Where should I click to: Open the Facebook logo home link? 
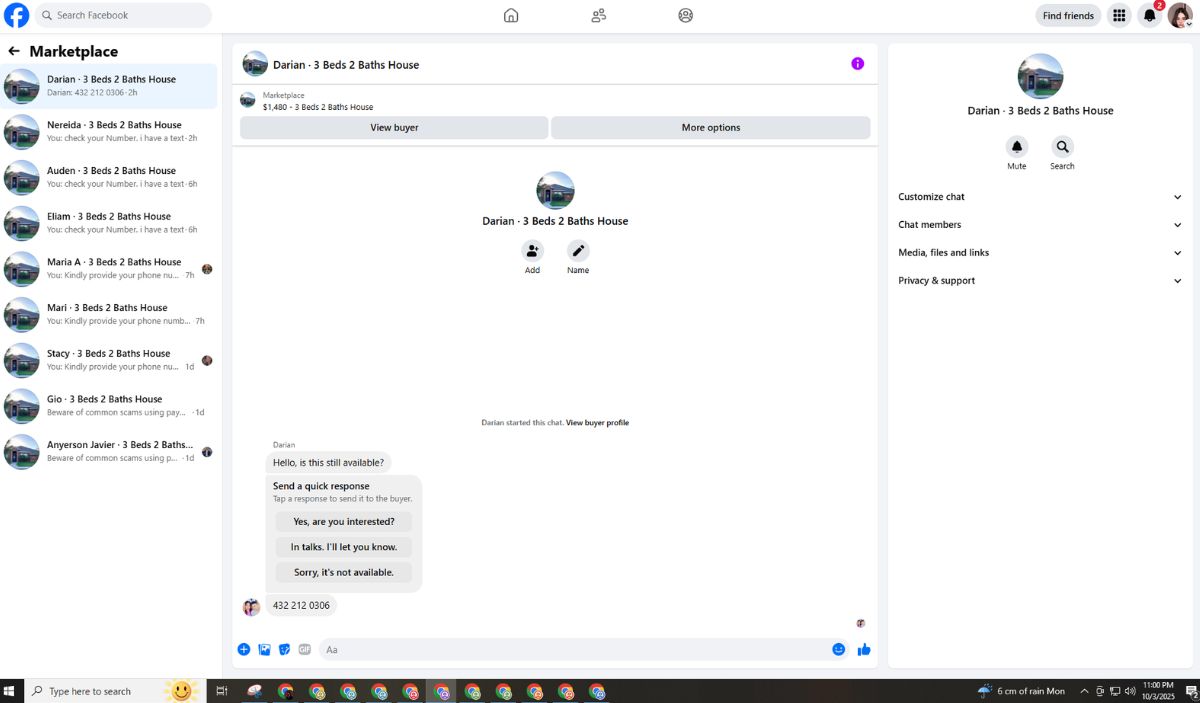[x=17, y=15]
